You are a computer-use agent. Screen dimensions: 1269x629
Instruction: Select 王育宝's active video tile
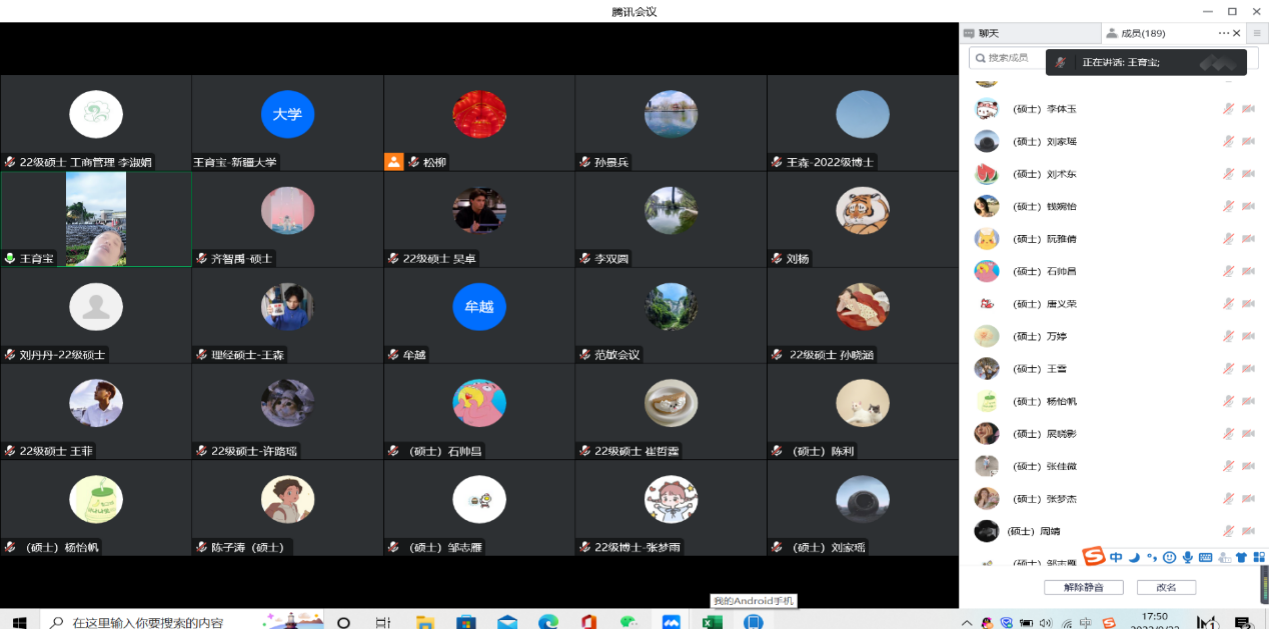96,218
